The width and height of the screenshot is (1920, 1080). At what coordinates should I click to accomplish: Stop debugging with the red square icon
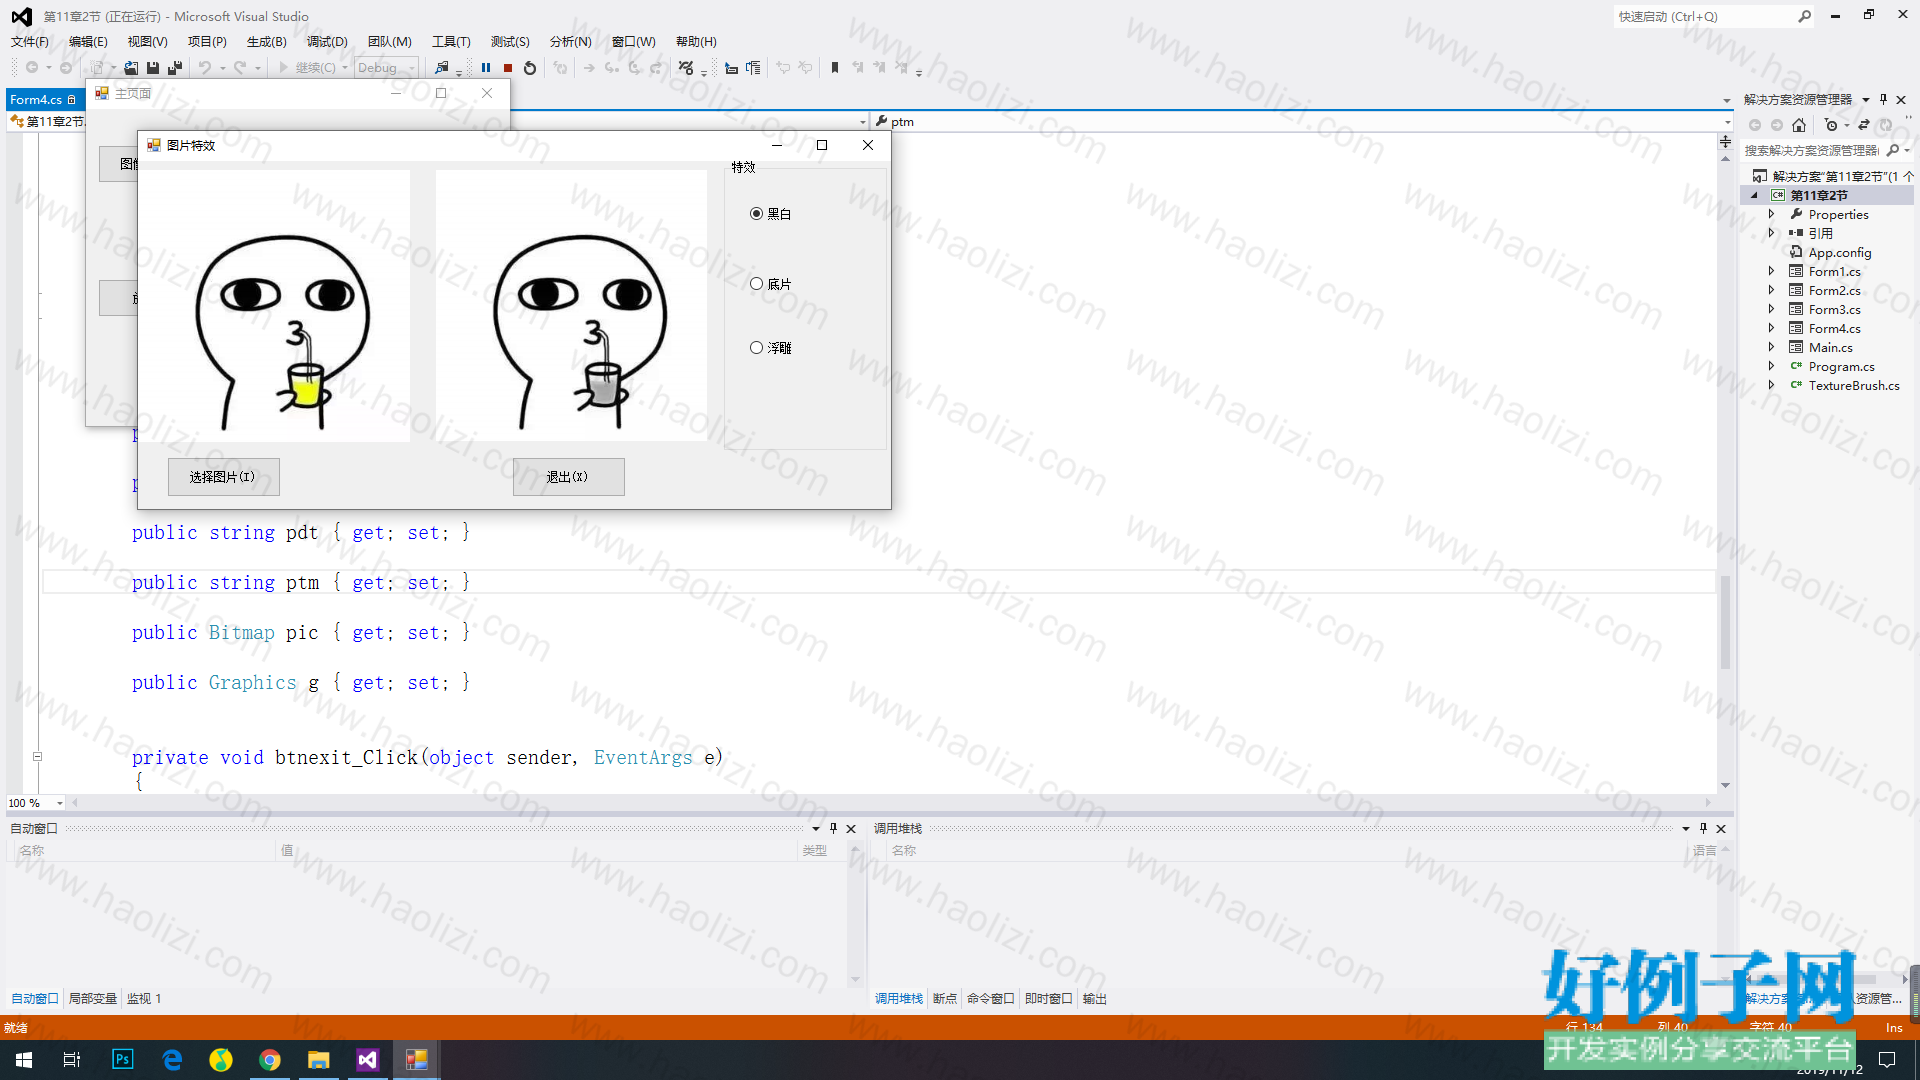click(508, 68)
